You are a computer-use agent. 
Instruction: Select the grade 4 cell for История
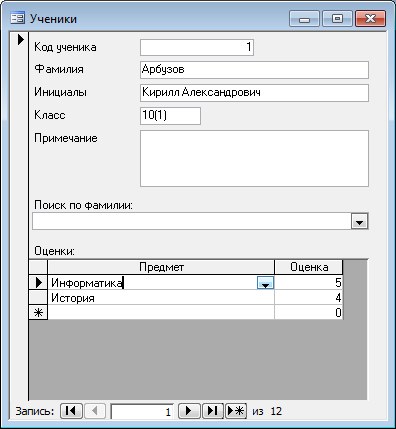point(309,297)
